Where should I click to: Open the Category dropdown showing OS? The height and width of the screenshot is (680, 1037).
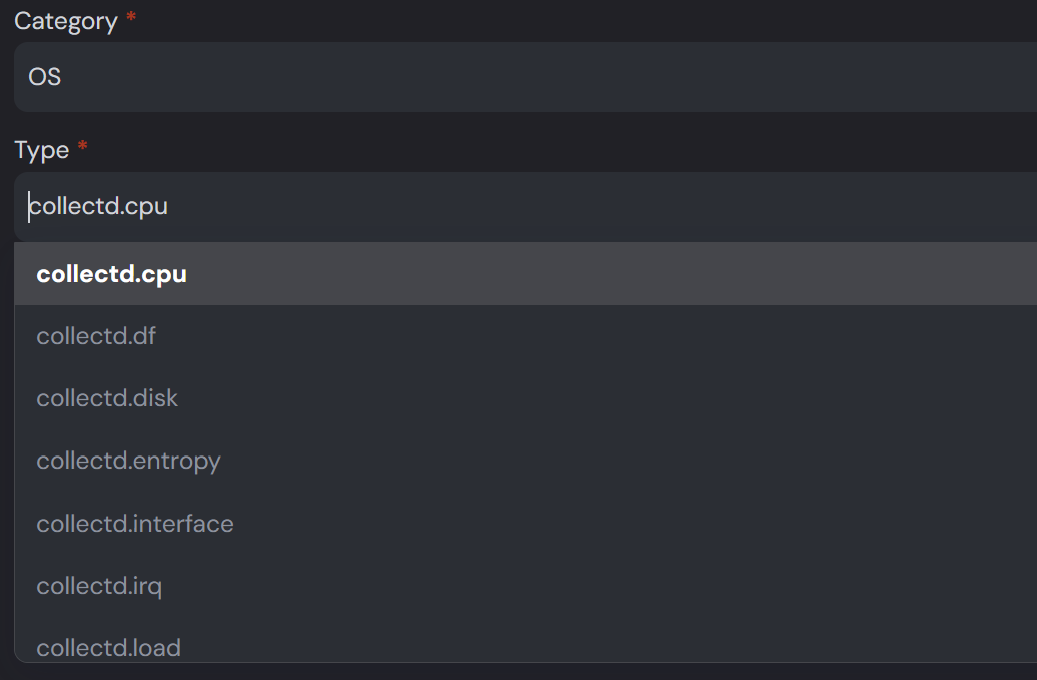tap(526, 77)
